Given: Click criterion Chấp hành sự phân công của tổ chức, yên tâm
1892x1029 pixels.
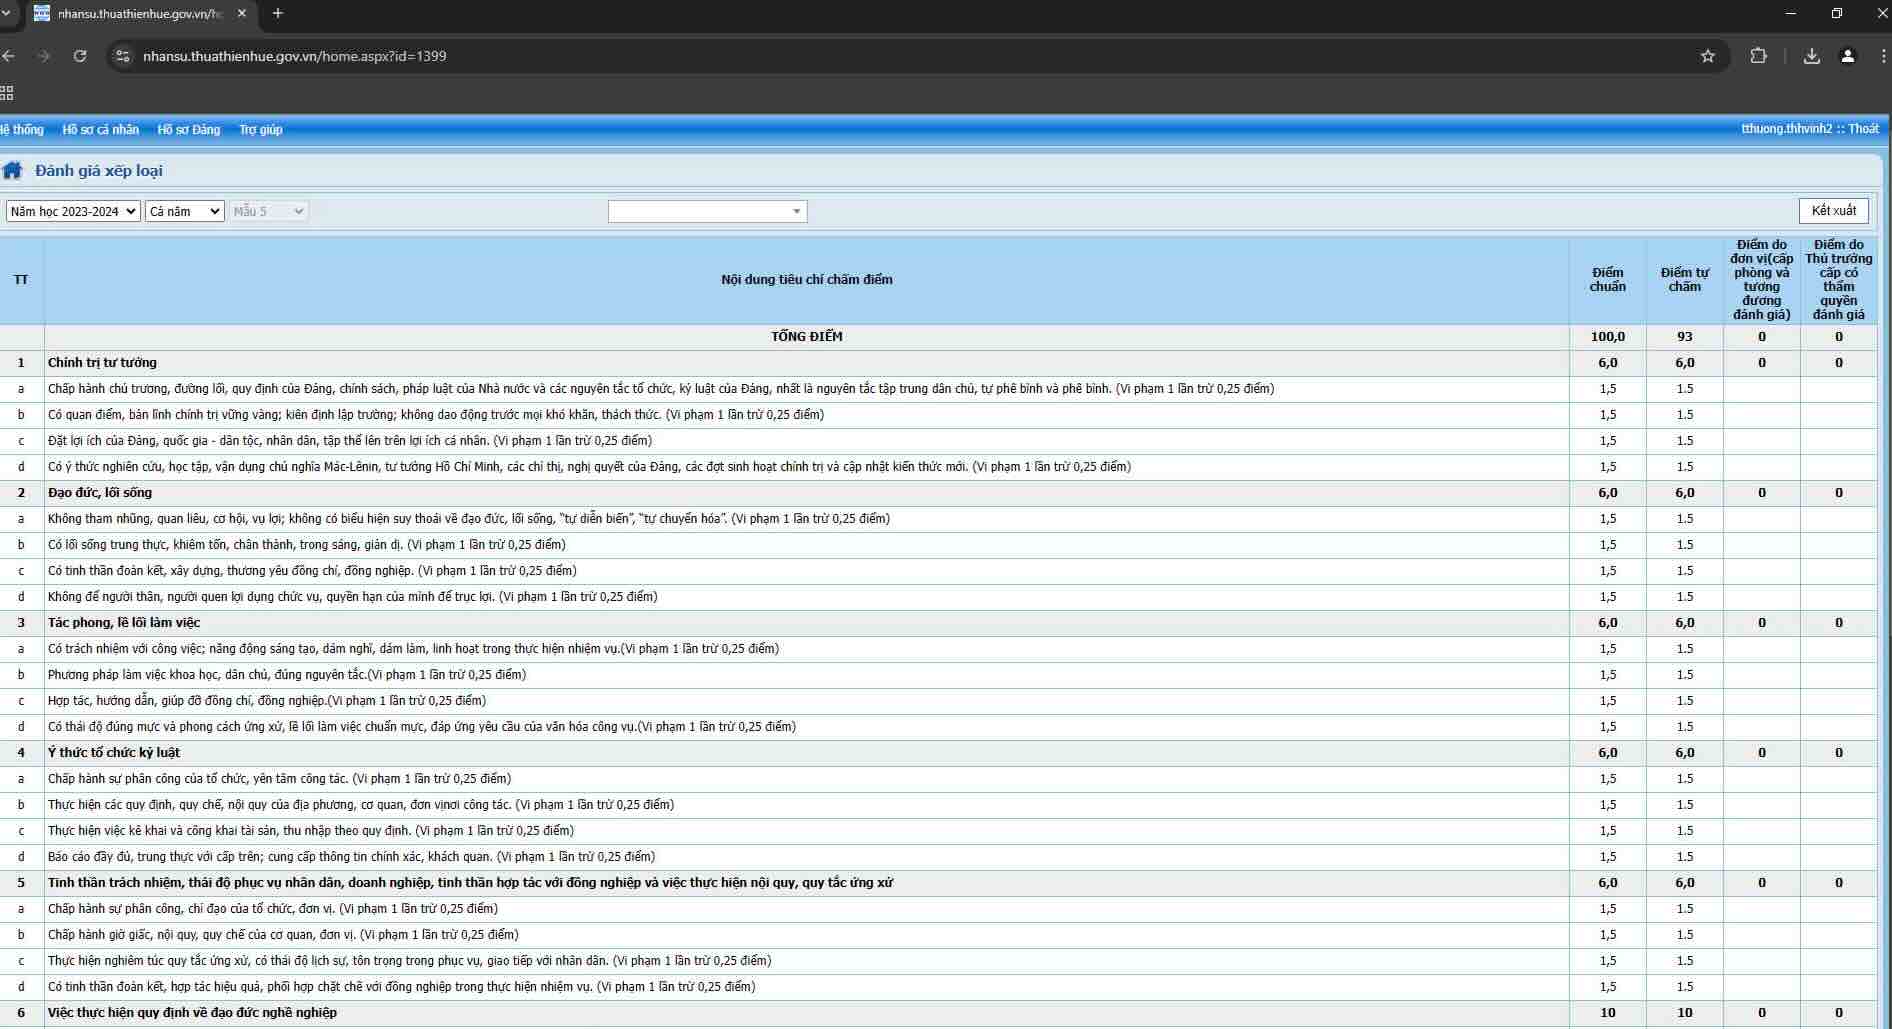Looking at the screenshot, I should pyautogui.click(x=279, y=778).
